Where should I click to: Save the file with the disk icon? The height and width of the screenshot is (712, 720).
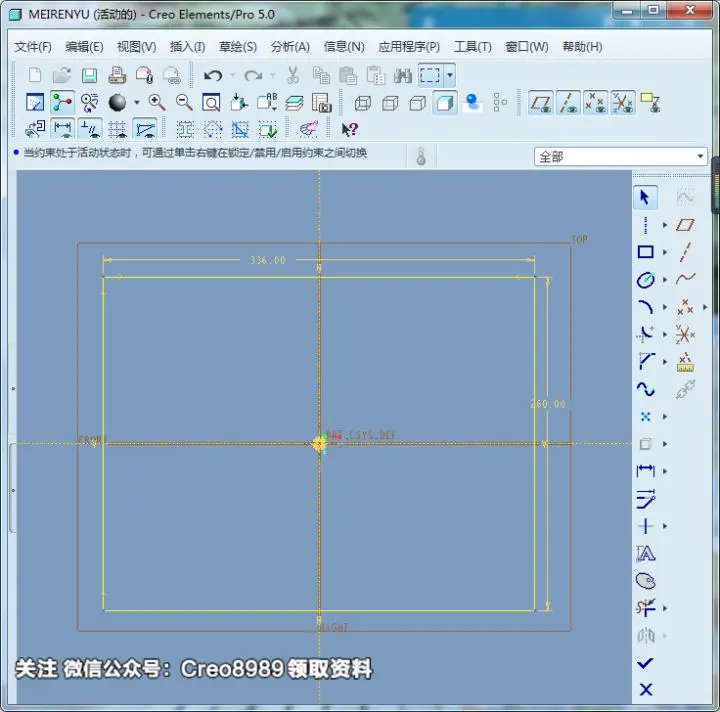click(89, 75)
